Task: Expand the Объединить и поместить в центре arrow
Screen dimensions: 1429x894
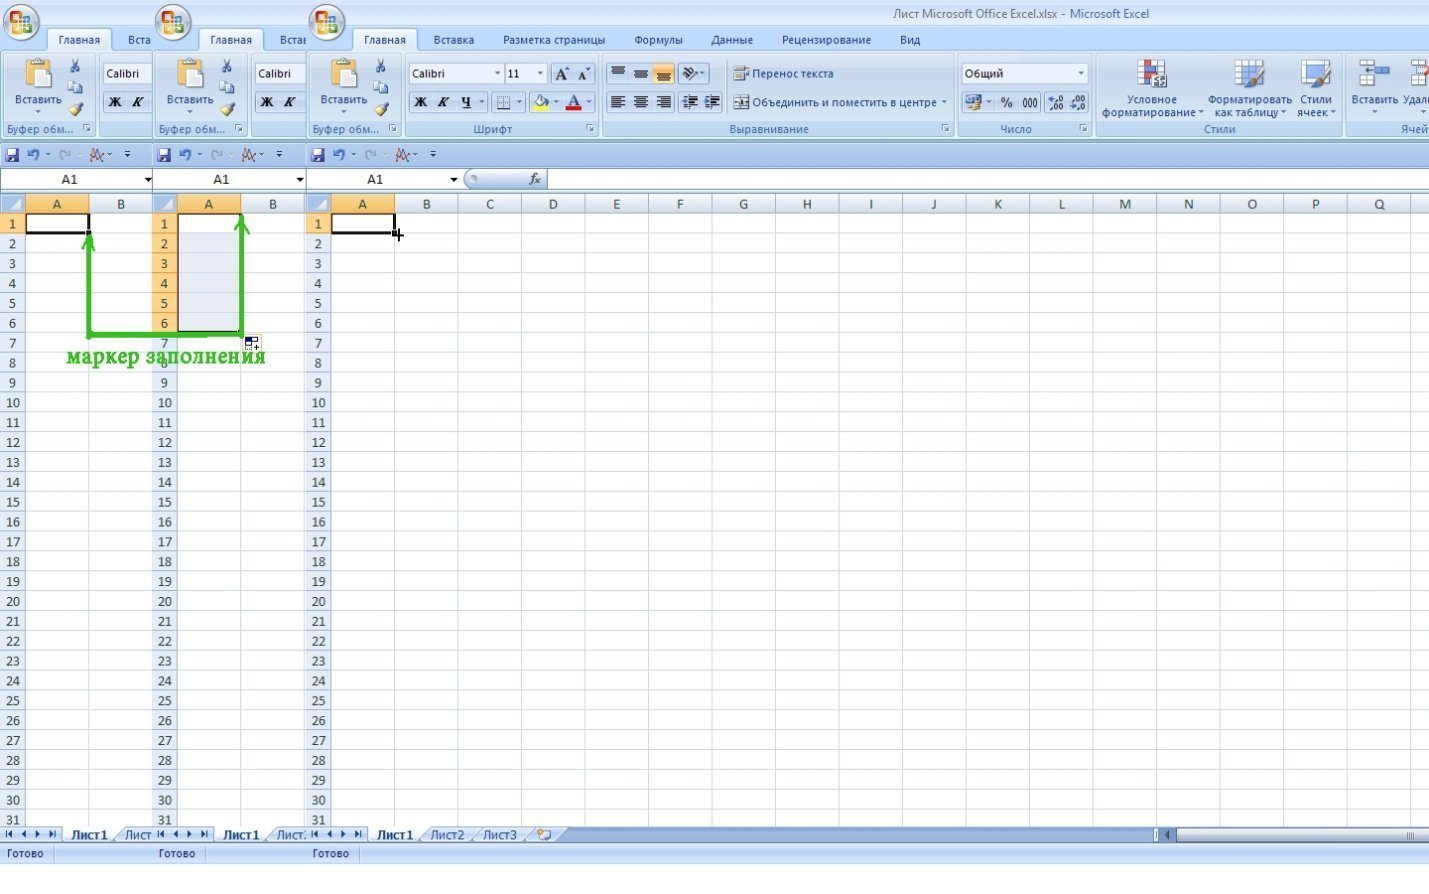Action: click(944, 102)
